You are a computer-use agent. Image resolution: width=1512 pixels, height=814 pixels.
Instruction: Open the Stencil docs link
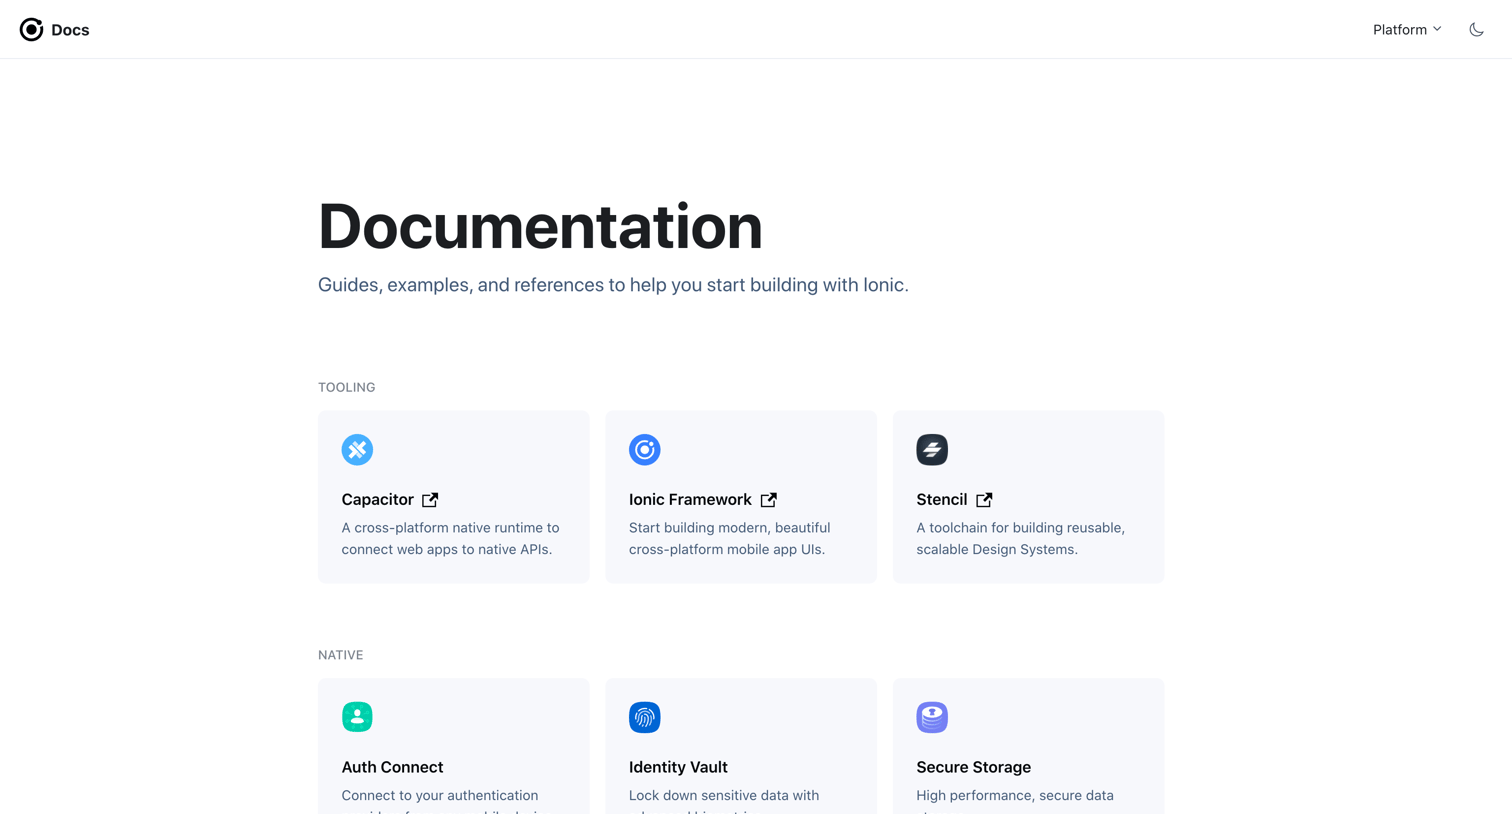pyautogui.click(x=941, y=499)
